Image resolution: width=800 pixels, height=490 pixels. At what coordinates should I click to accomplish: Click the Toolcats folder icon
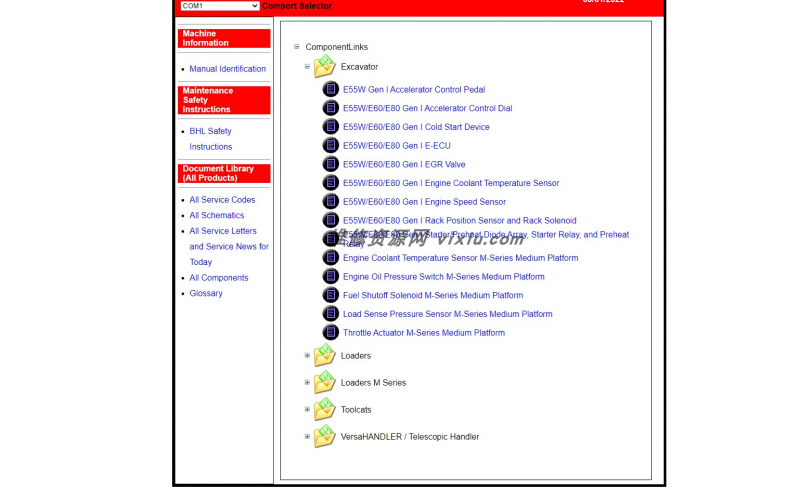pyautogui.click(x=325, y=409)
